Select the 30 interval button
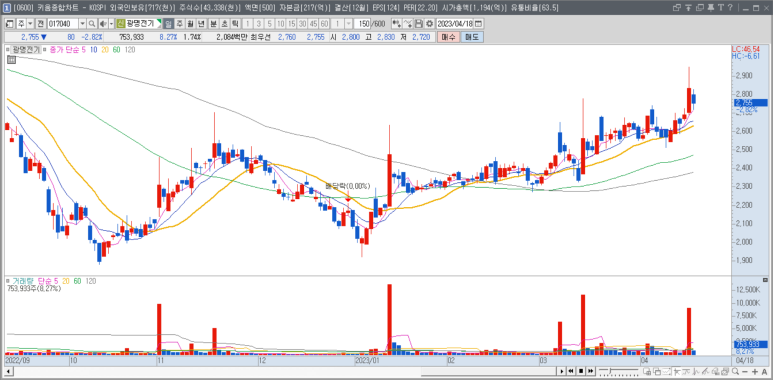This screenshot has width=773, height=380. coord(302,24)
